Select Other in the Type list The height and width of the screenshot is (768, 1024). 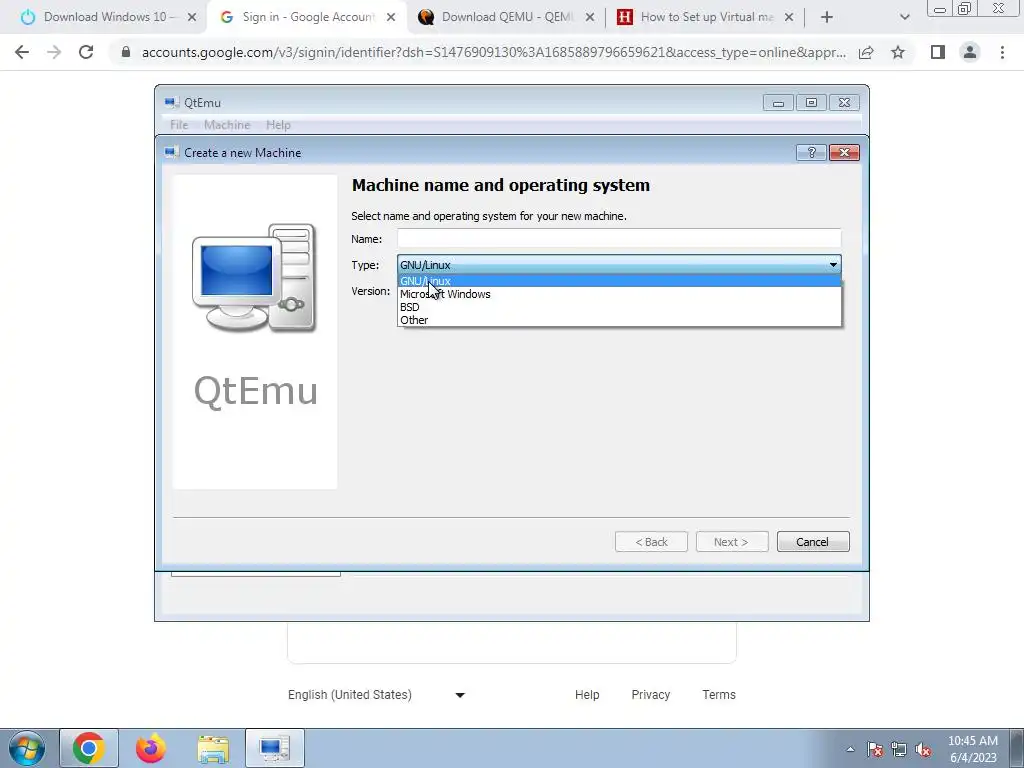pyautogui.click(x=619, y=320)
